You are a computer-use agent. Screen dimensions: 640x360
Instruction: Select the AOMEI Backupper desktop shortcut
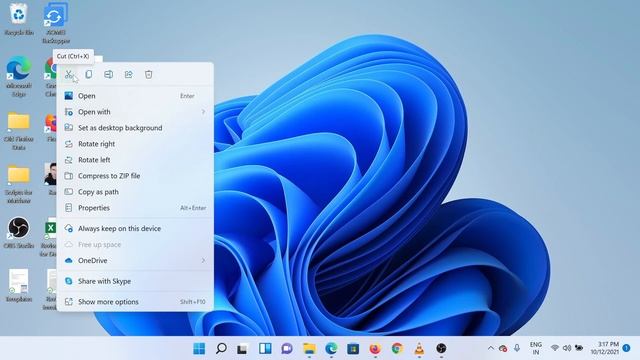pyautogui.click(x=56, y=23)
